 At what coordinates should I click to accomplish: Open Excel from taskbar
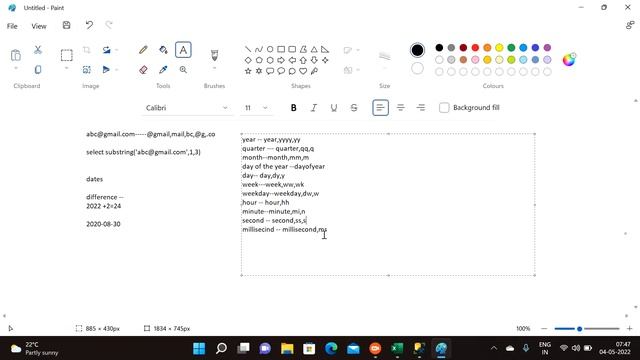point(397,349)
